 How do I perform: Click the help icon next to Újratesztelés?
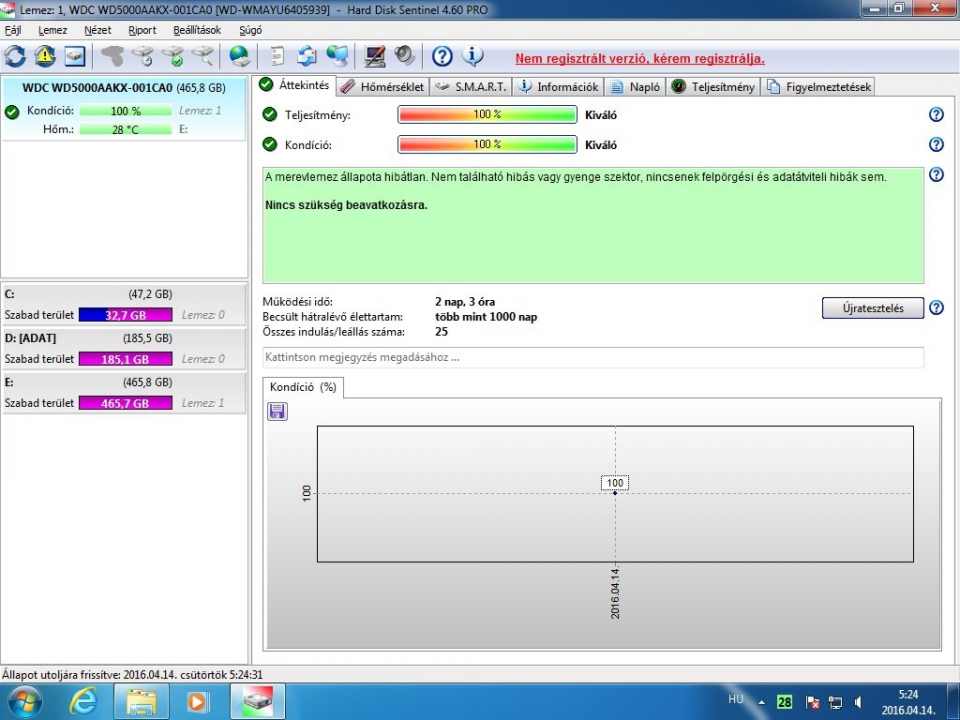936,307
